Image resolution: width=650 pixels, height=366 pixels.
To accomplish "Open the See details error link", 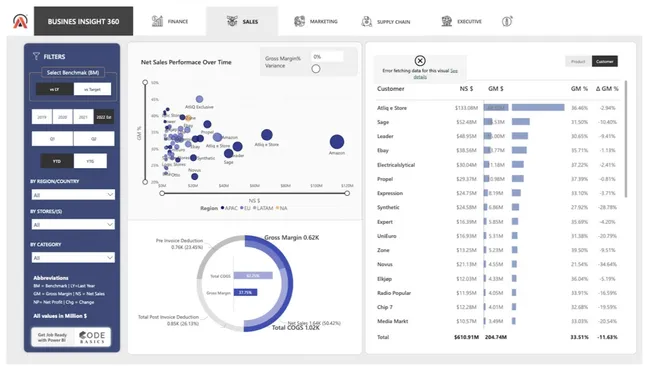I will 435,74.
